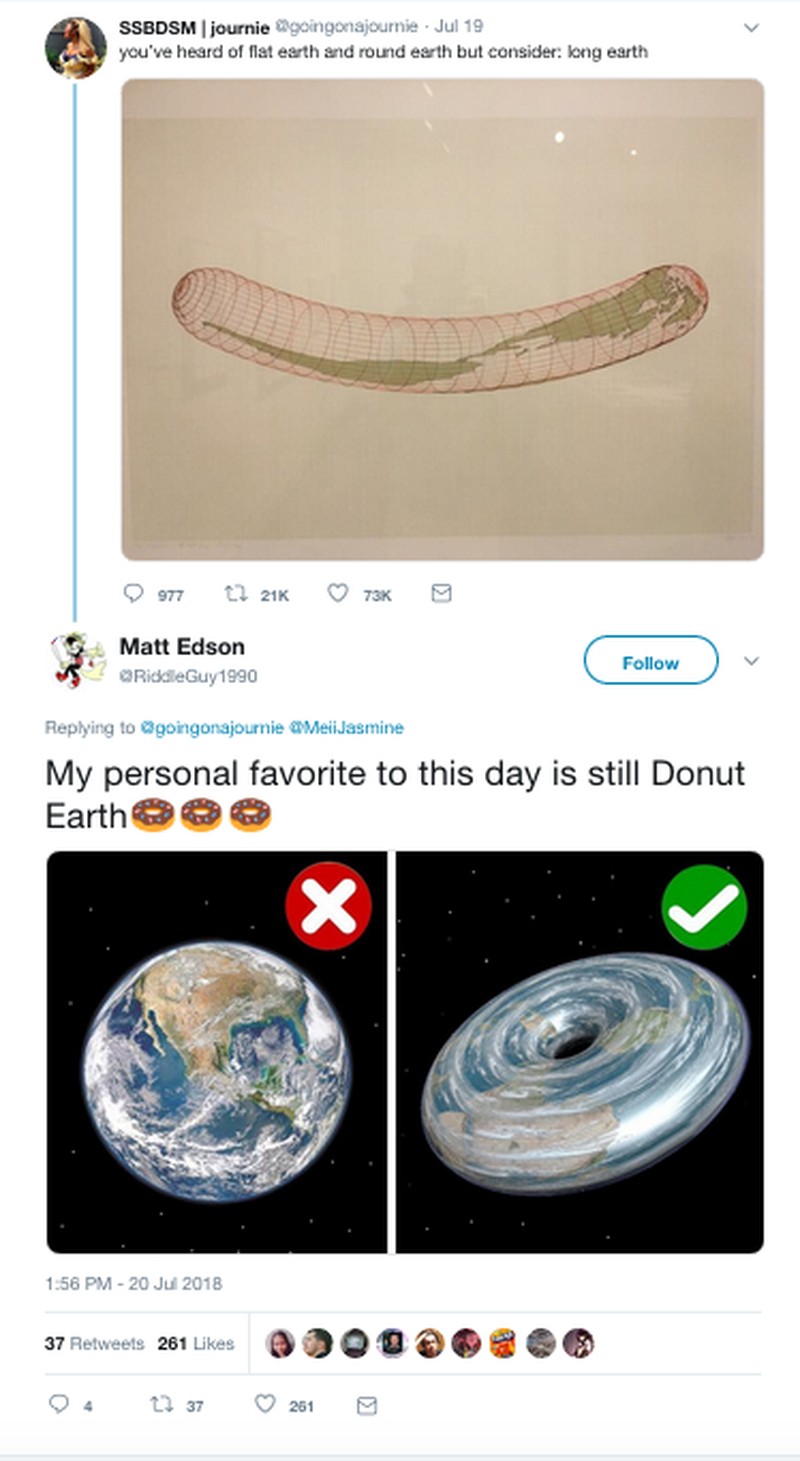The width and height of the screenshot is (800, 1461).
Task: Expand options chevron beside Follow button
Action: (752, 661)
